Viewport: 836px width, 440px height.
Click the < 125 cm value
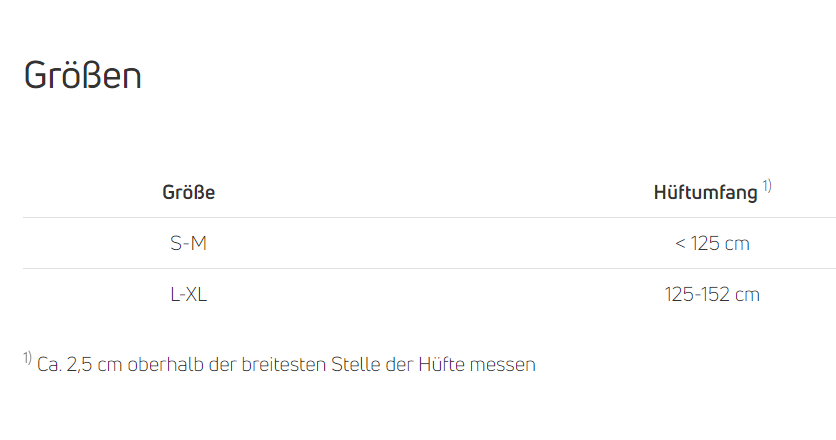click(x=712, y=243)
